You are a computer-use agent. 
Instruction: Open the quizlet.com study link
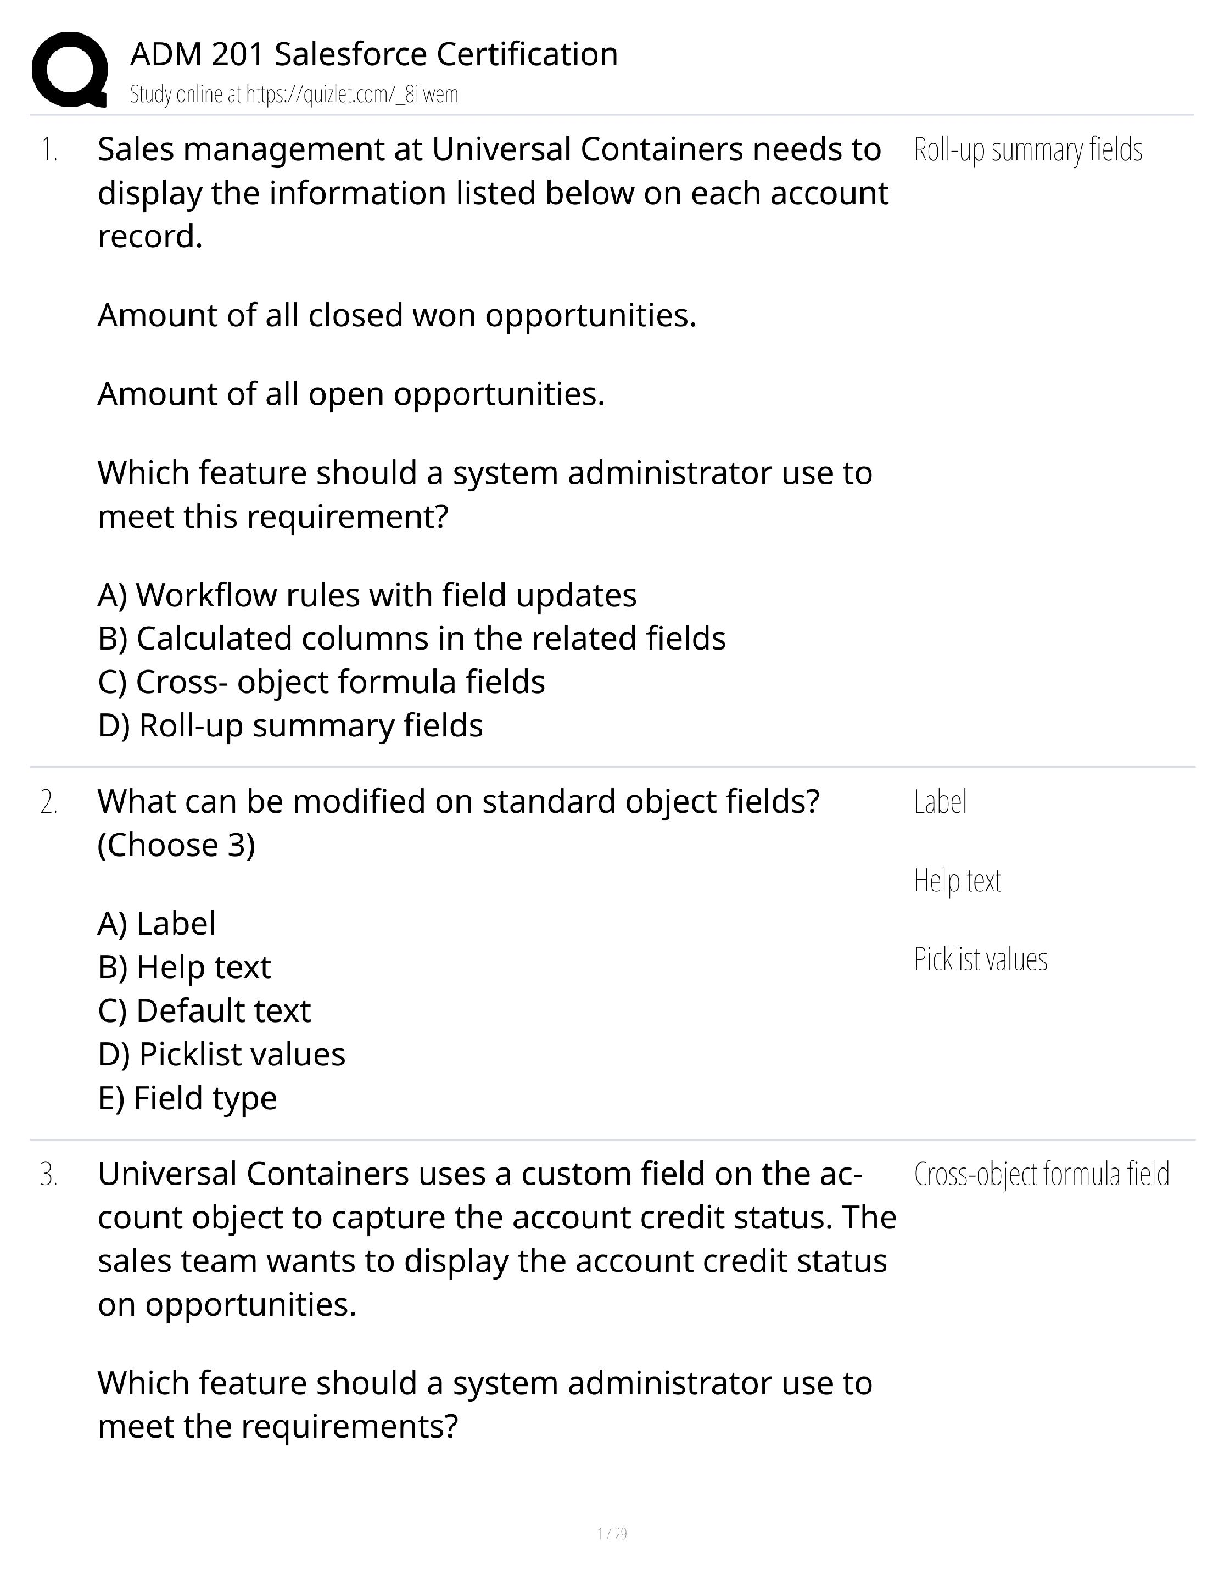click(x=294, y=95)
